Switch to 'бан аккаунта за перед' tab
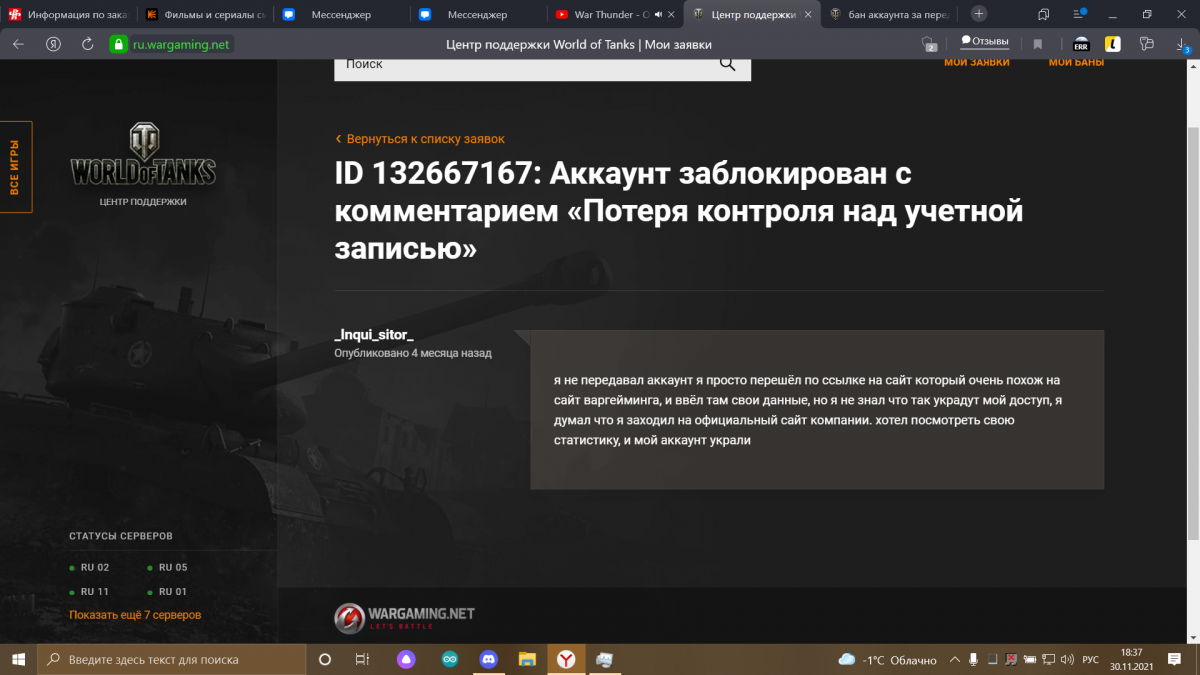Viewport: 1200px width, 675px height. coord(888,14)
